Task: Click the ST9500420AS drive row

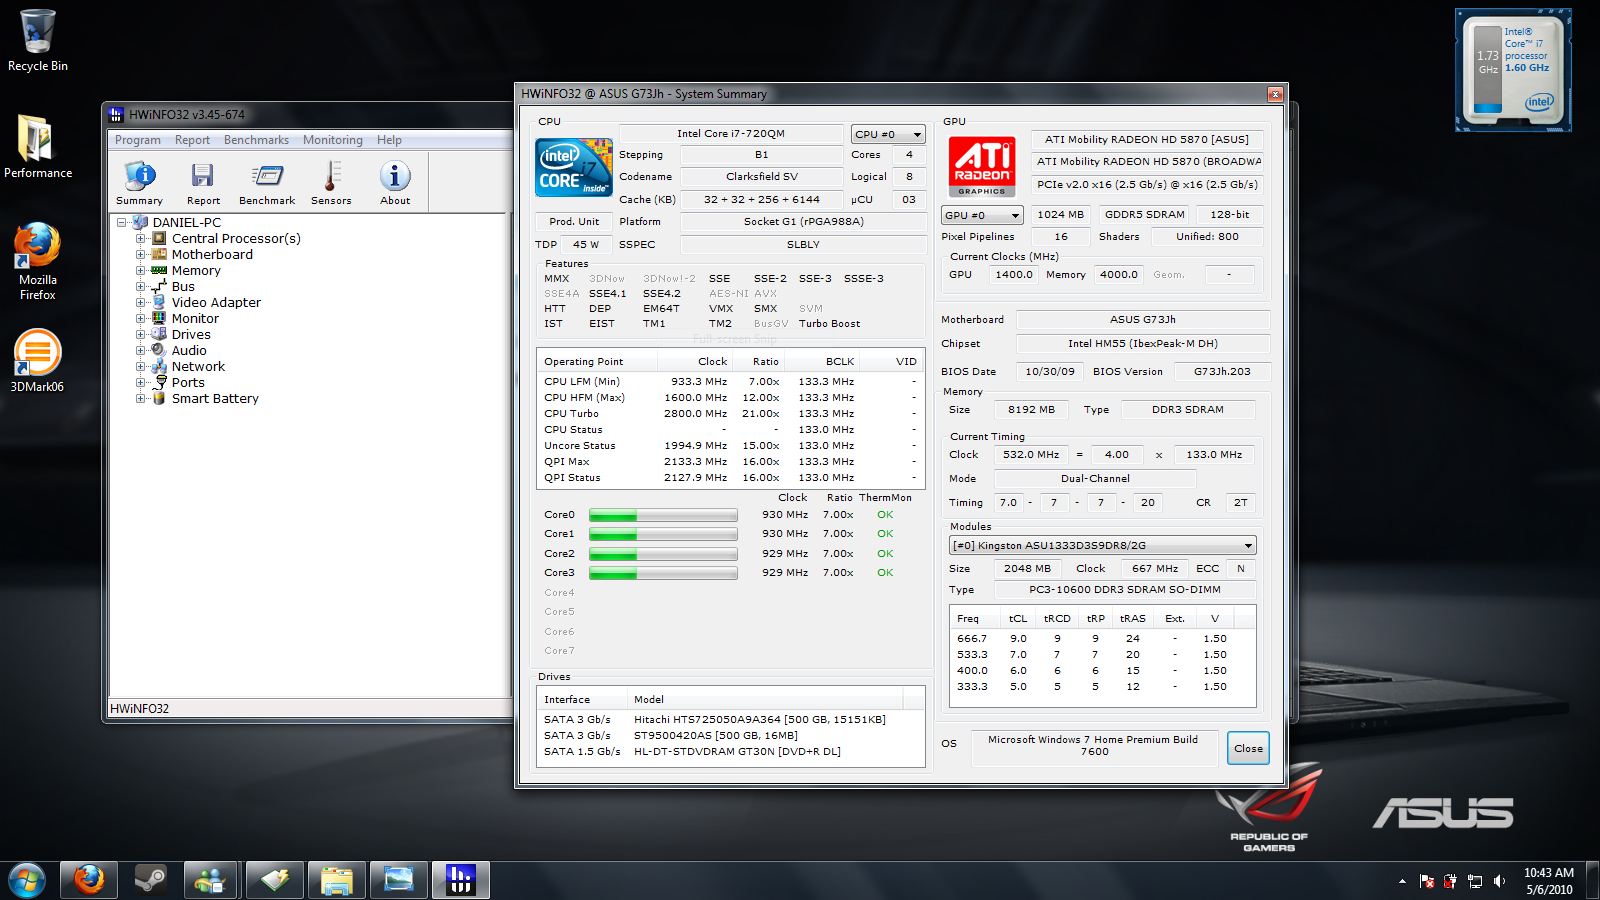Action: click(x=731, y=736)
